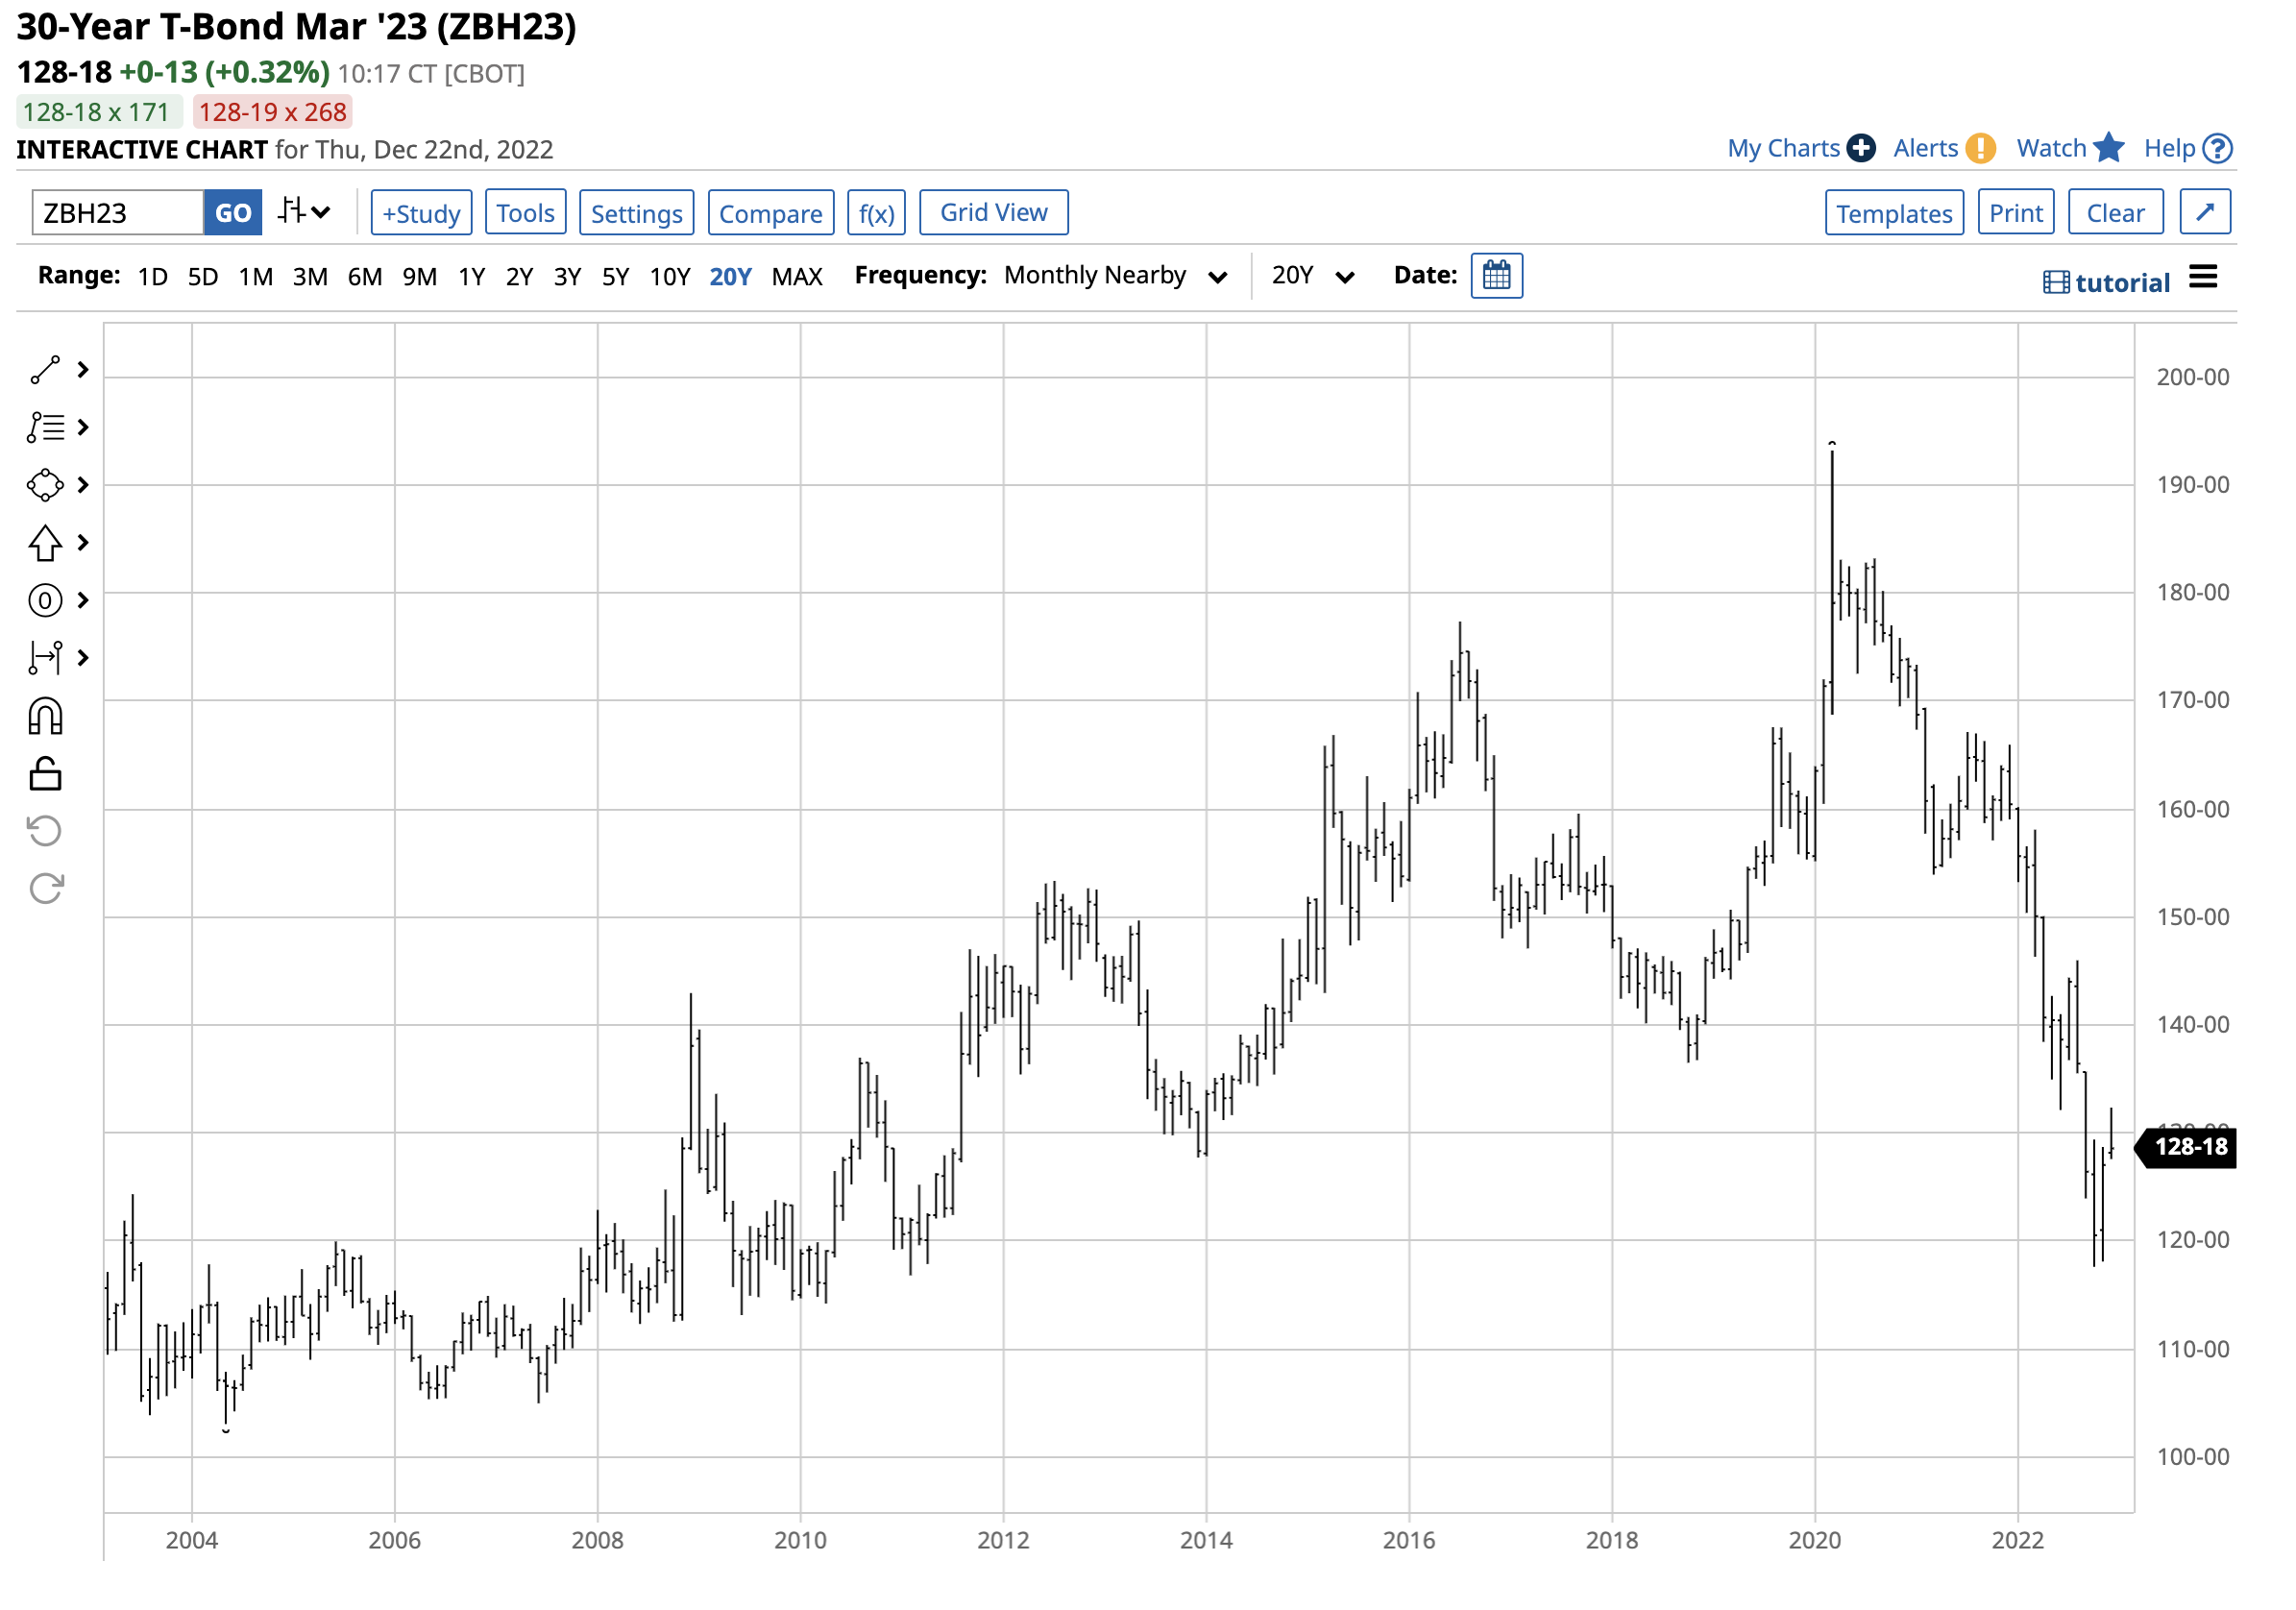Viewport: 2296px width, 1610px height.
Task: Toggle the drawing lock padlock
Action: point(45,775)
